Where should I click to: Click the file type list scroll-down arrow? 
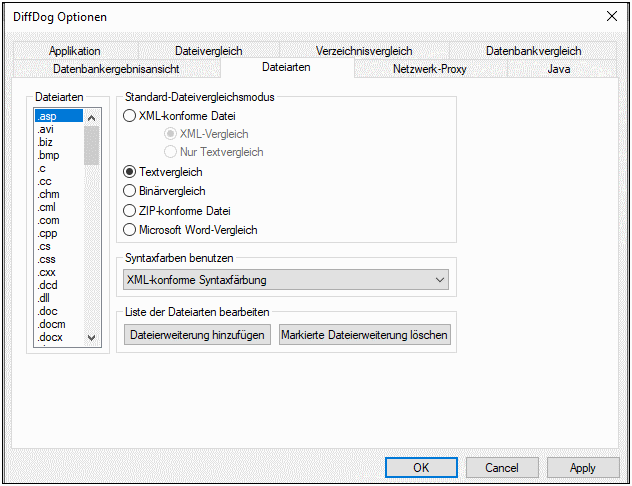(91, 338)
